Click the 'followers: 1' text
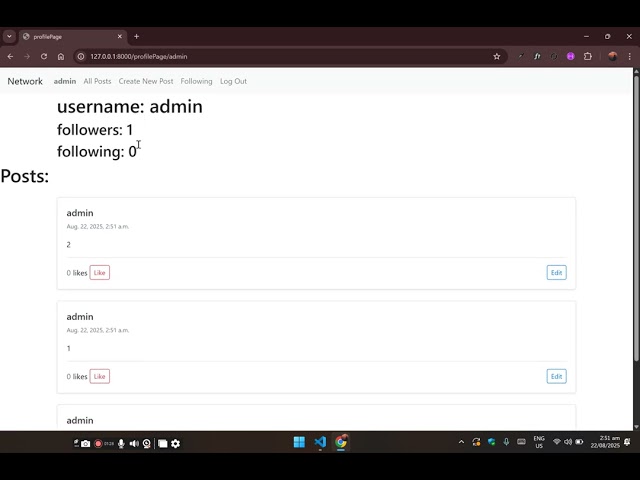The width and height of the screenshot is (640, 480). pyautogui.click(x=95, y=130)
